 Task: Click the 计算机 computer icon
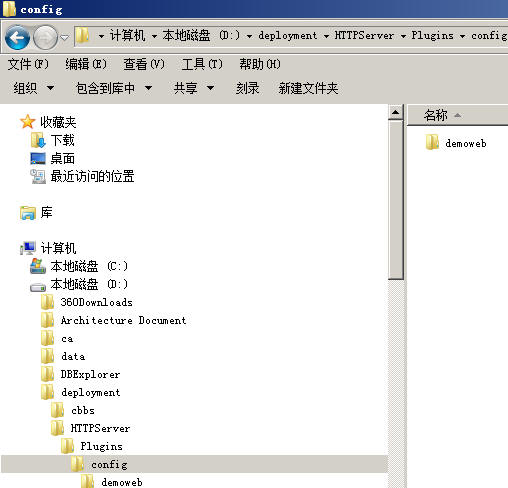click(x=28, y=248)
